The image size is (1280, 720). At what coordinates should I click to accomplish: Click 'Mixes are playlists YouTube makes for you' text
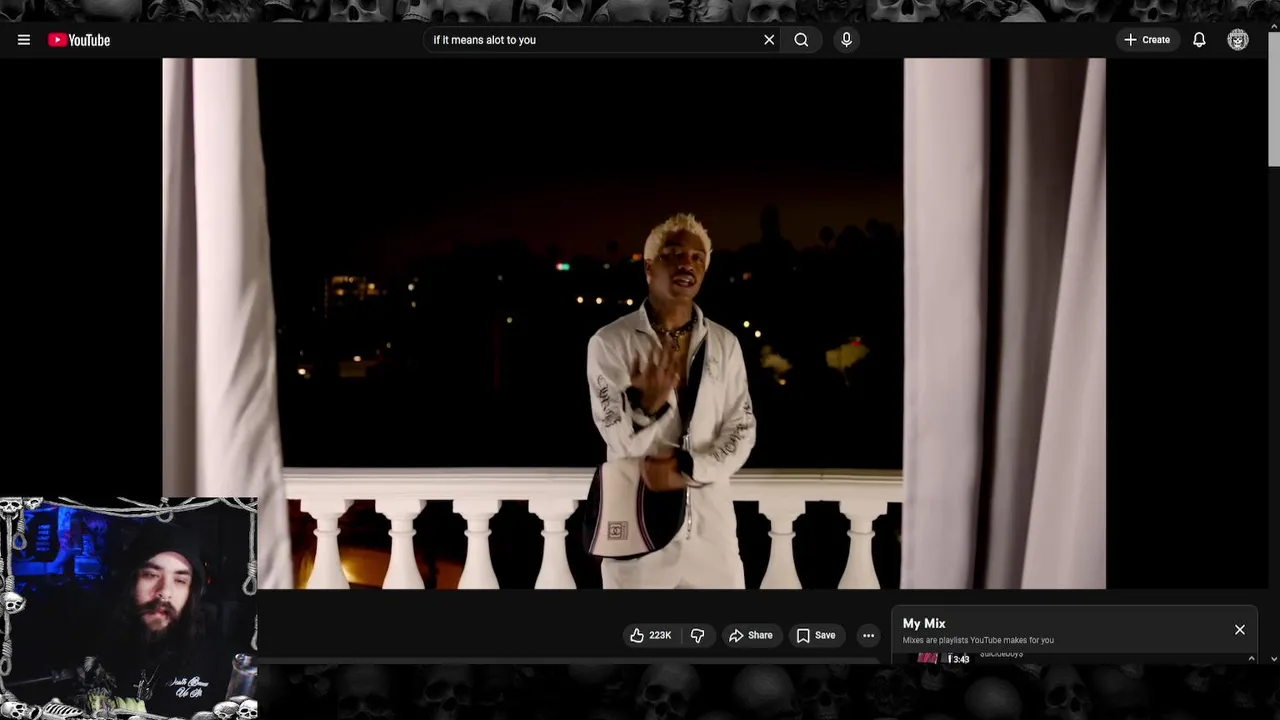[x=978, y=640]
